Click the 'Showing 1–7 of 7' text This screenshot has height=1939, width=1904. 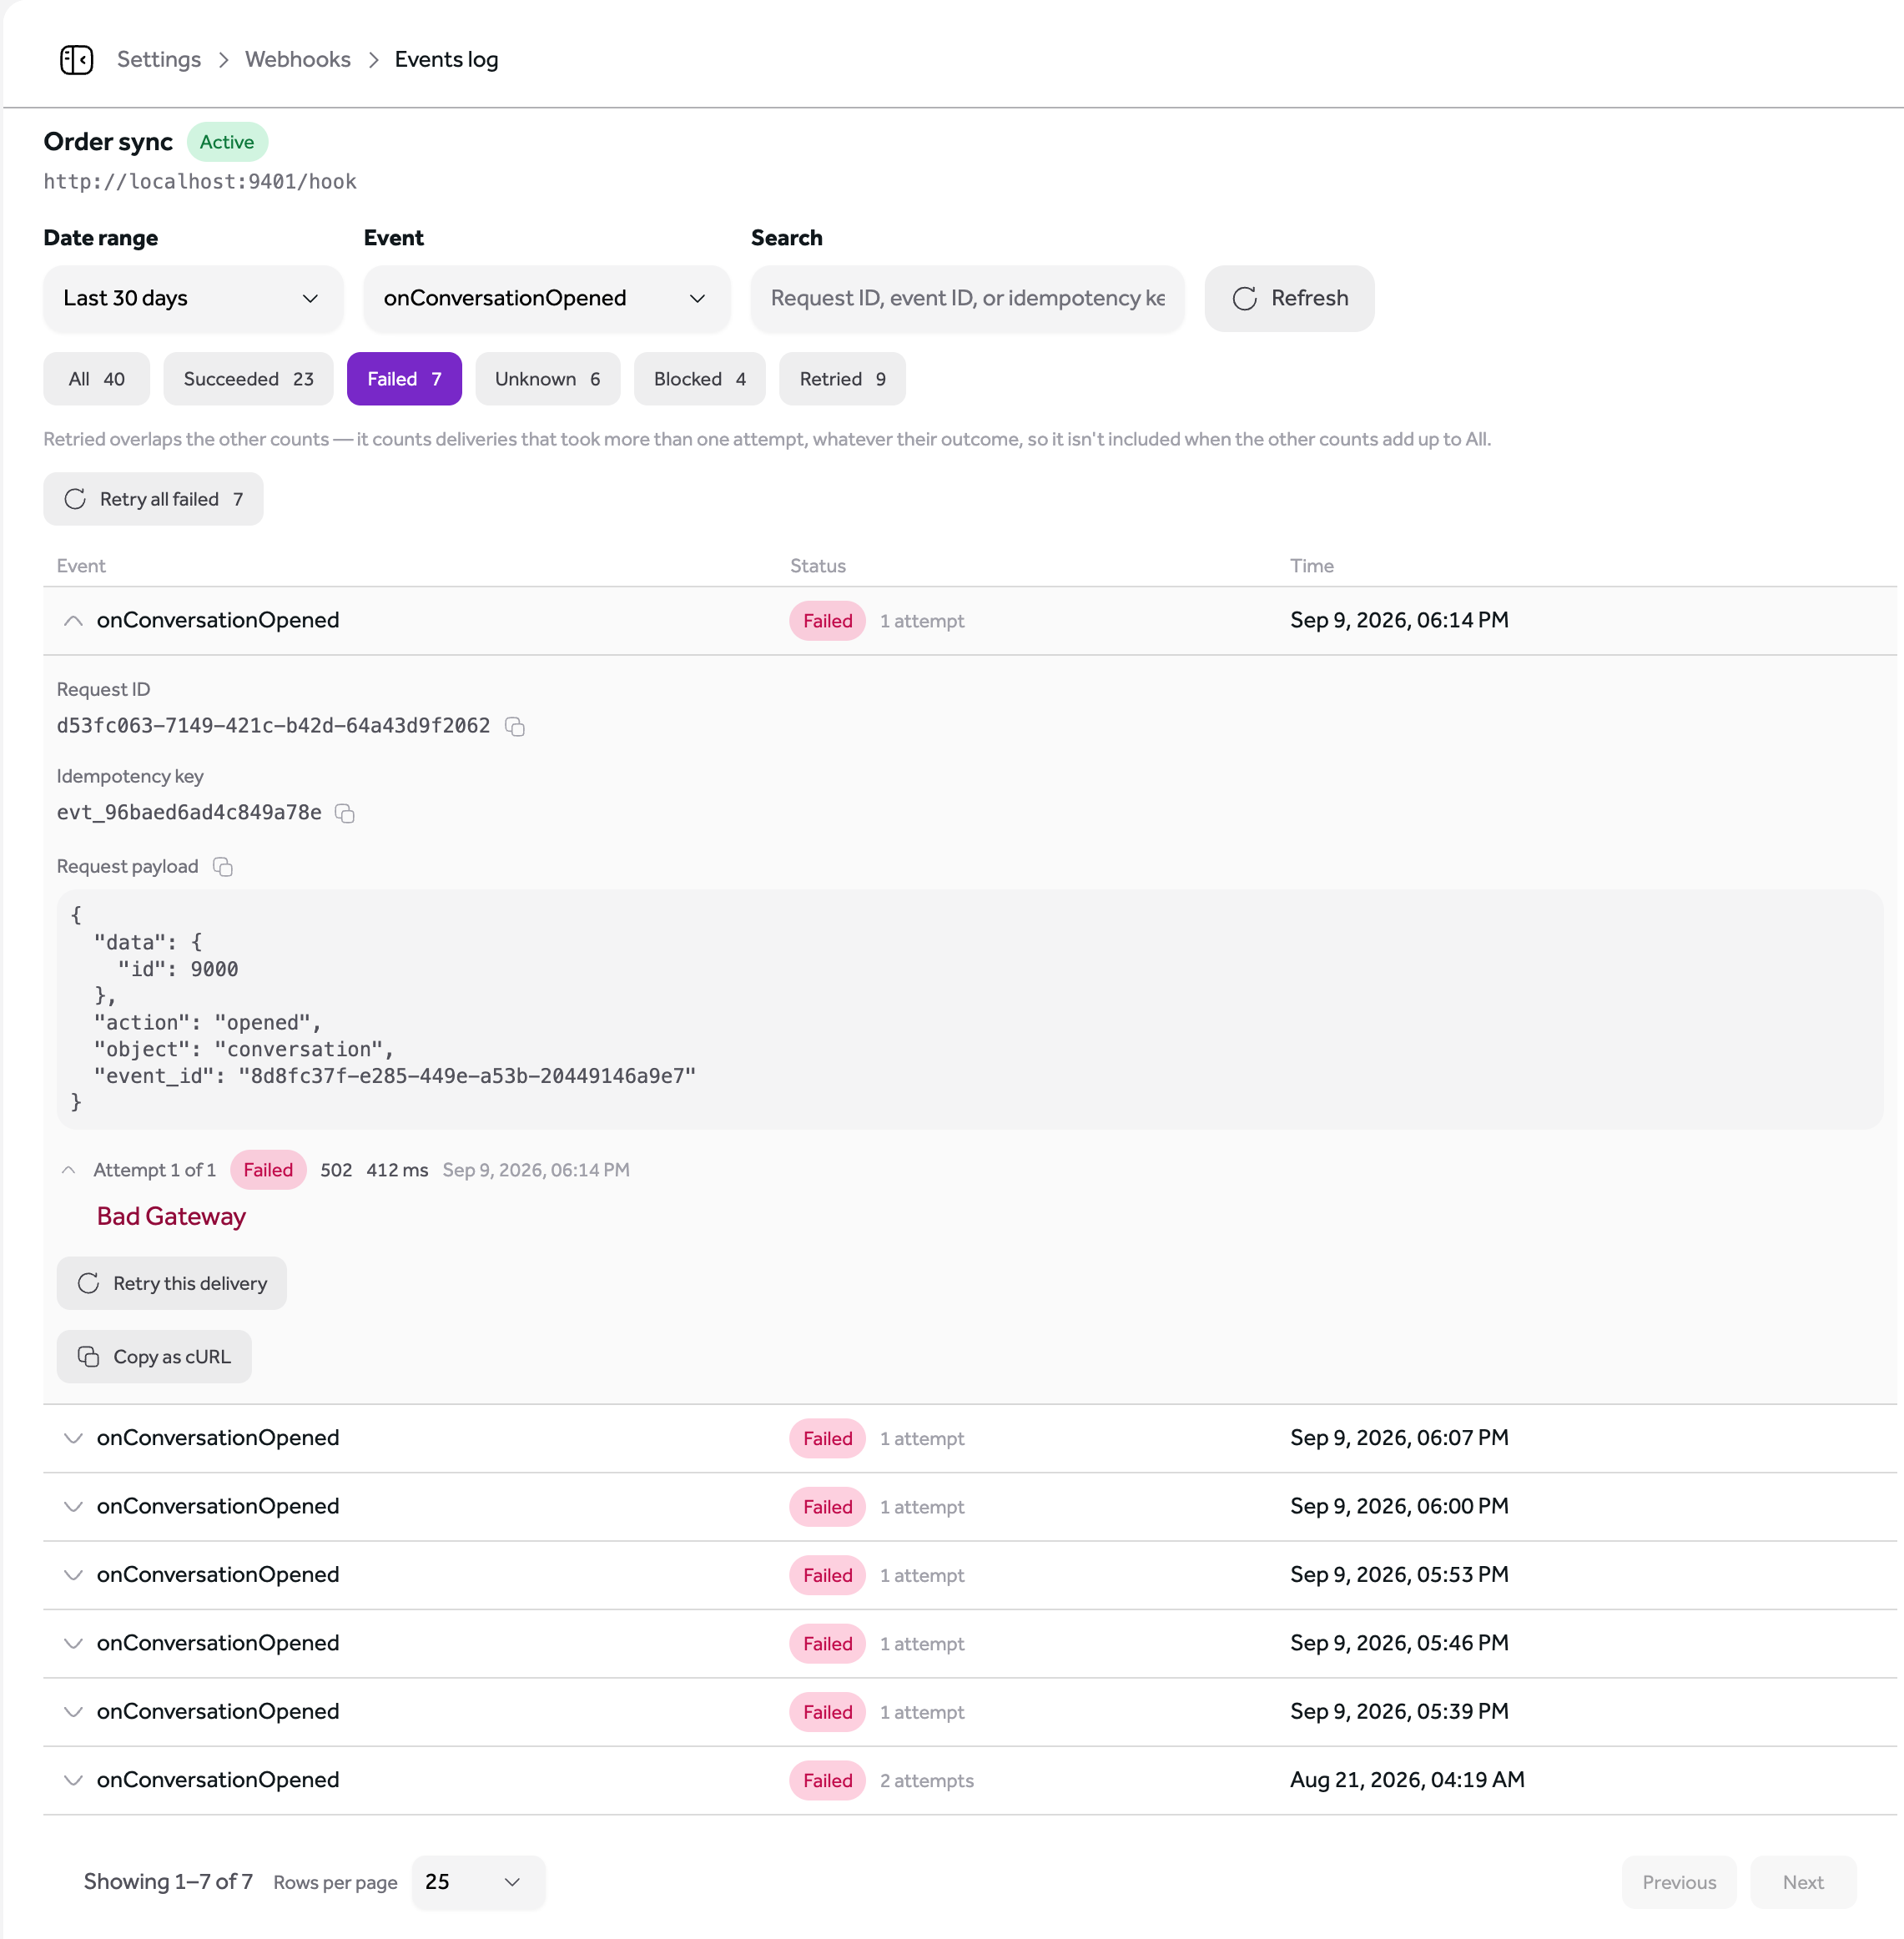[x=168, y=1882]
